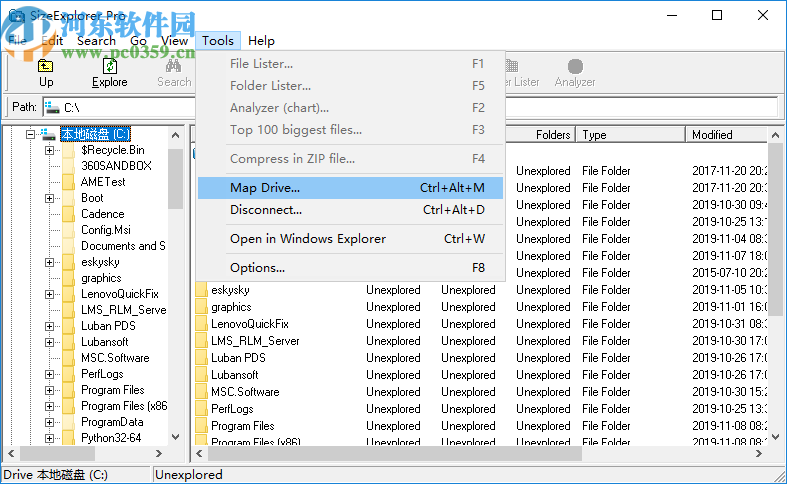This screenshot has height=484, width=787.
Task: Click the LMS_RLM_Server folder icon in file list
Action: click(x=201, y=341)
